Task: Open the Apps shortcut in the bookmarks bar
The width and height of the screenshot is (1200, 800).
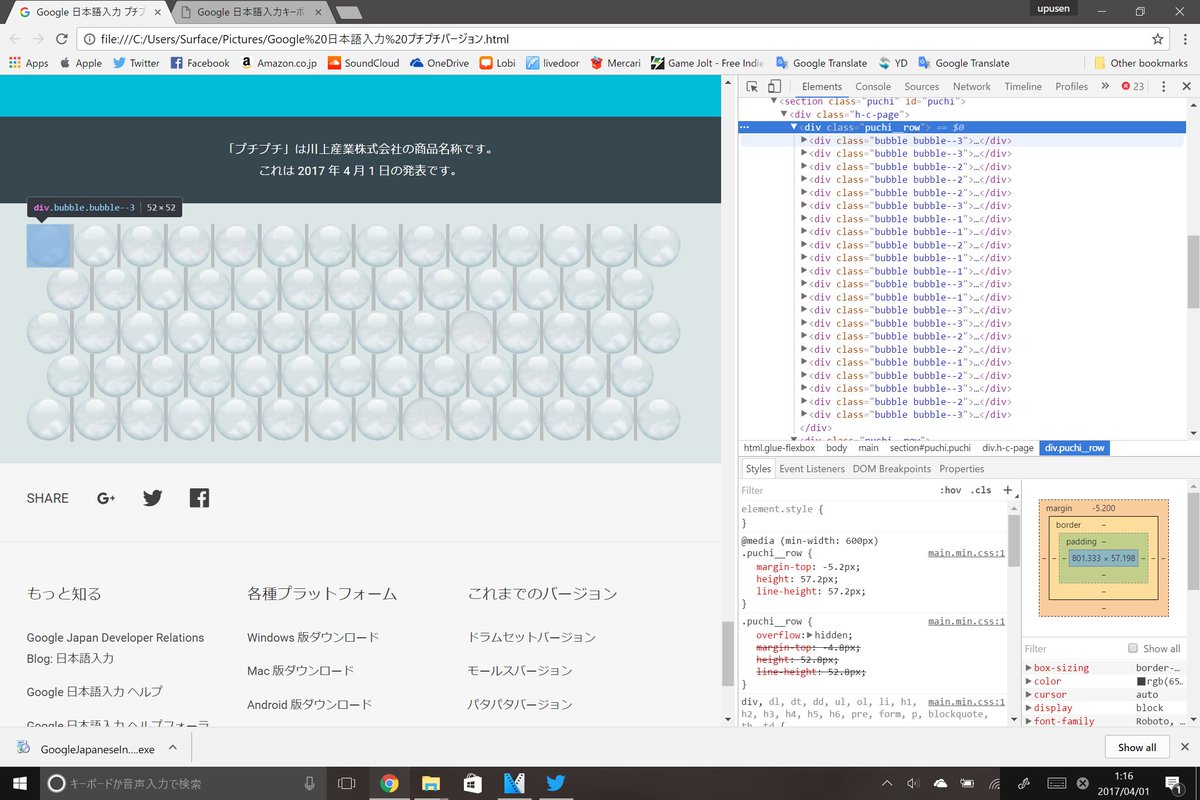Action: pos(29,63)
